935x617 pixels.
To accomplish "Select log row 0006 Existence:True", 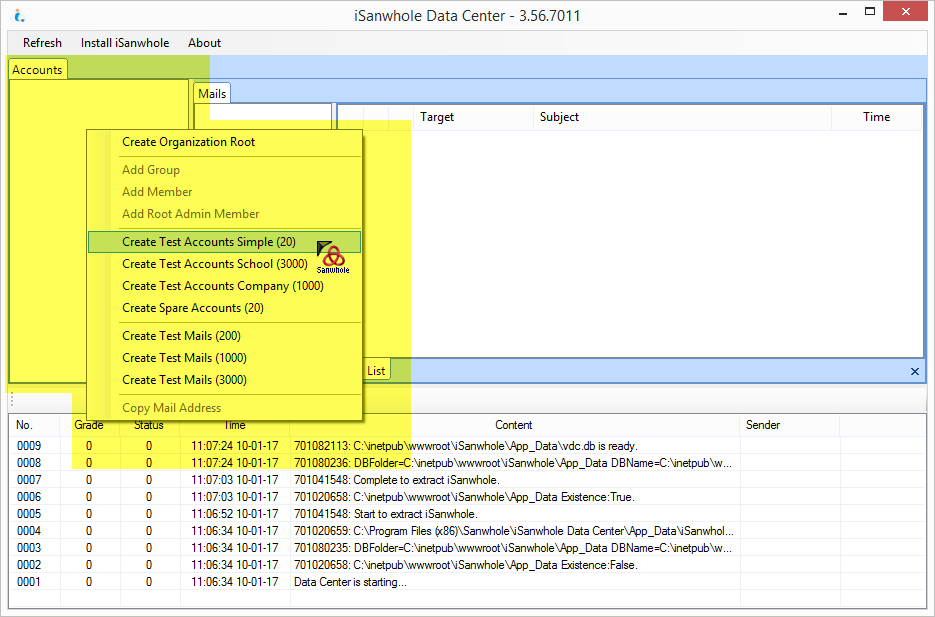I will (x=467, y=497).
